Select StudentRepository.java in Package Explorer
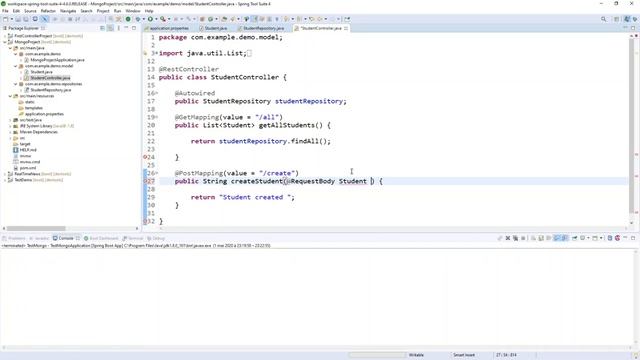The image size is (640, 360). click(51, 90)
